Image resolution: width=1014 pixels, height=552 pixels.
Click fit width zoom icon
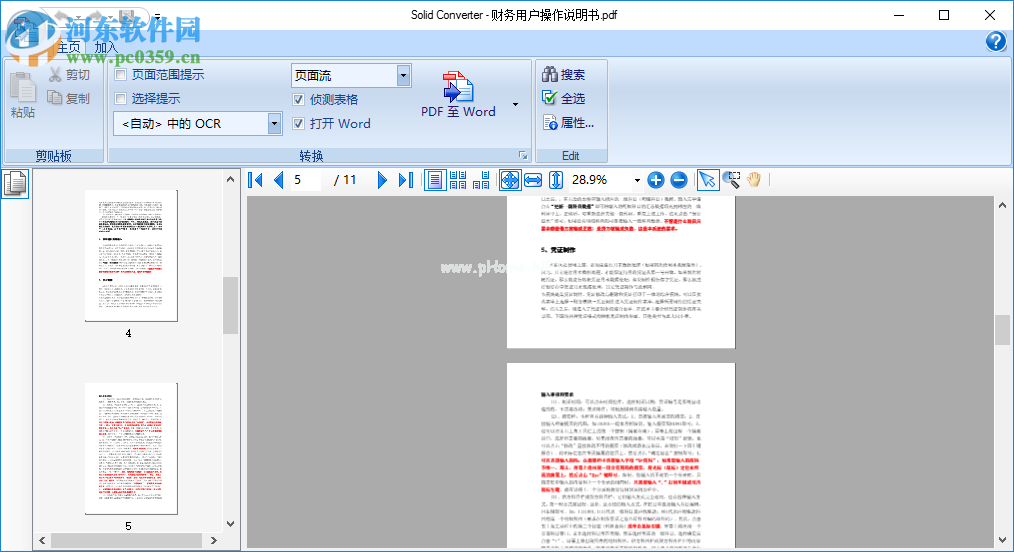click(x=533, y=180)
